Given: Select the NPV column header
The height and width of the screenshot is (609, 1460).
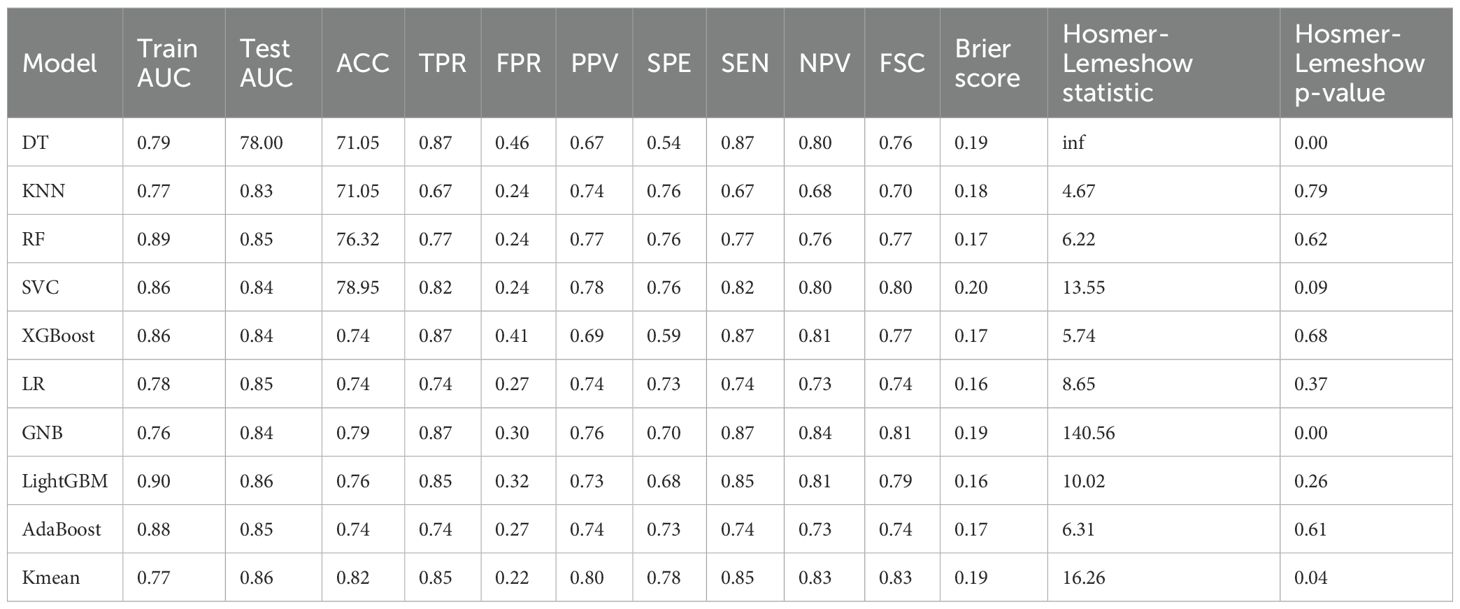Looking at the screenshot, I should click(x=824, y=64).
